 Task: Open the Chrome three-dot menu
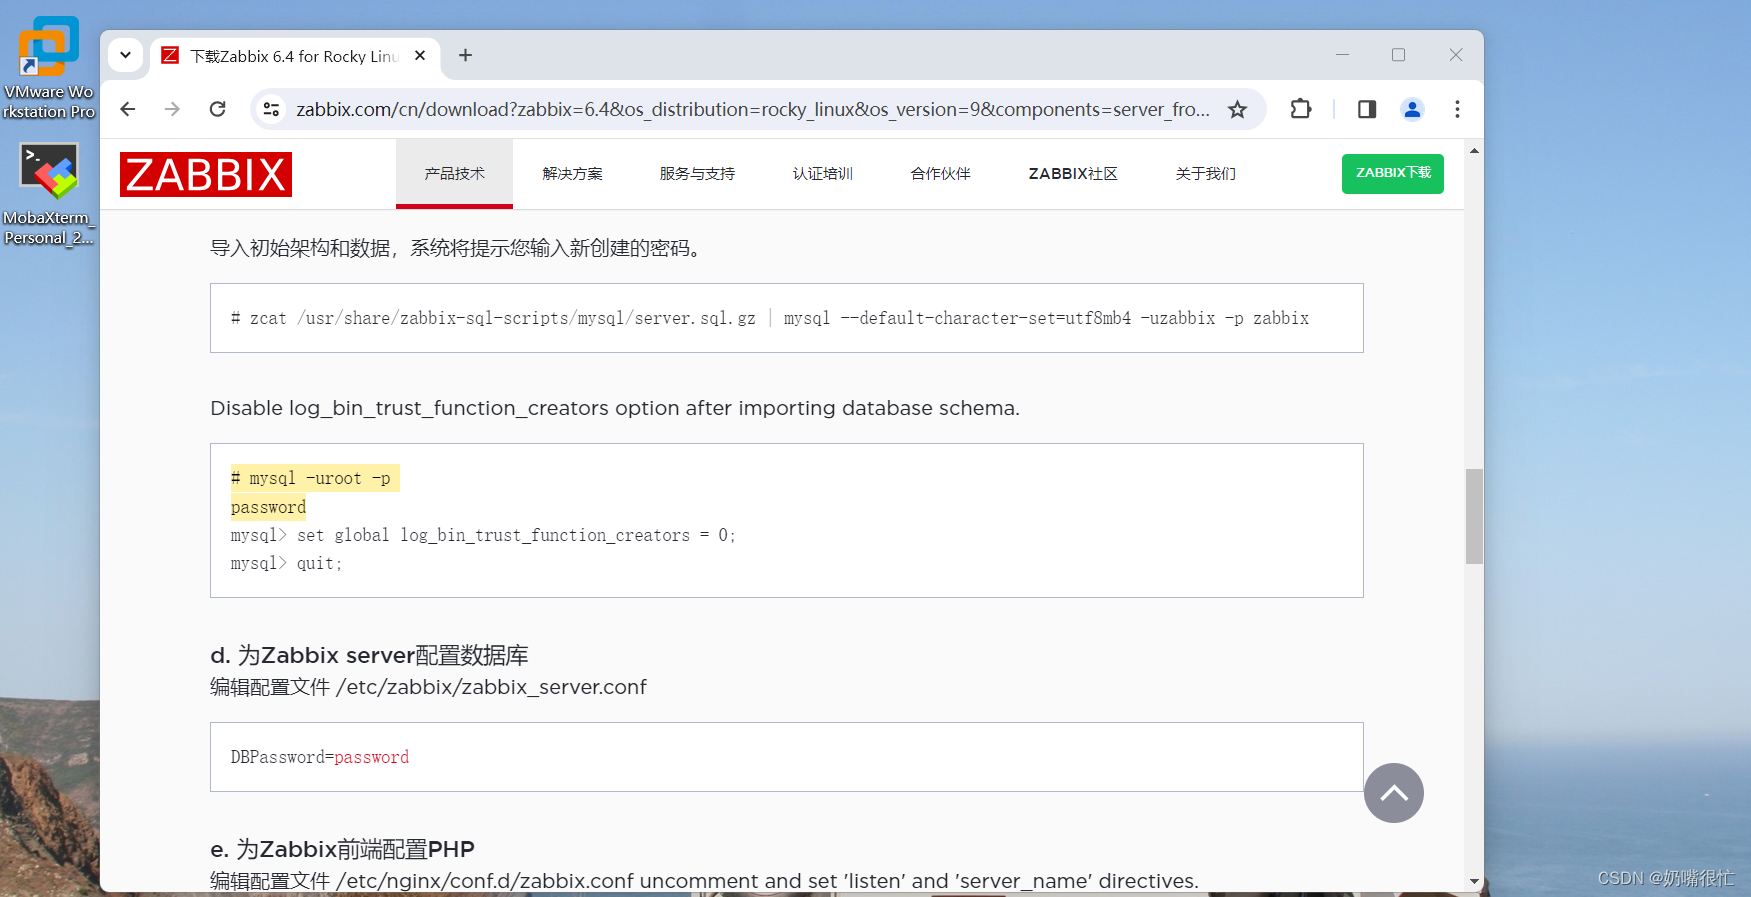coord(1457,109)
